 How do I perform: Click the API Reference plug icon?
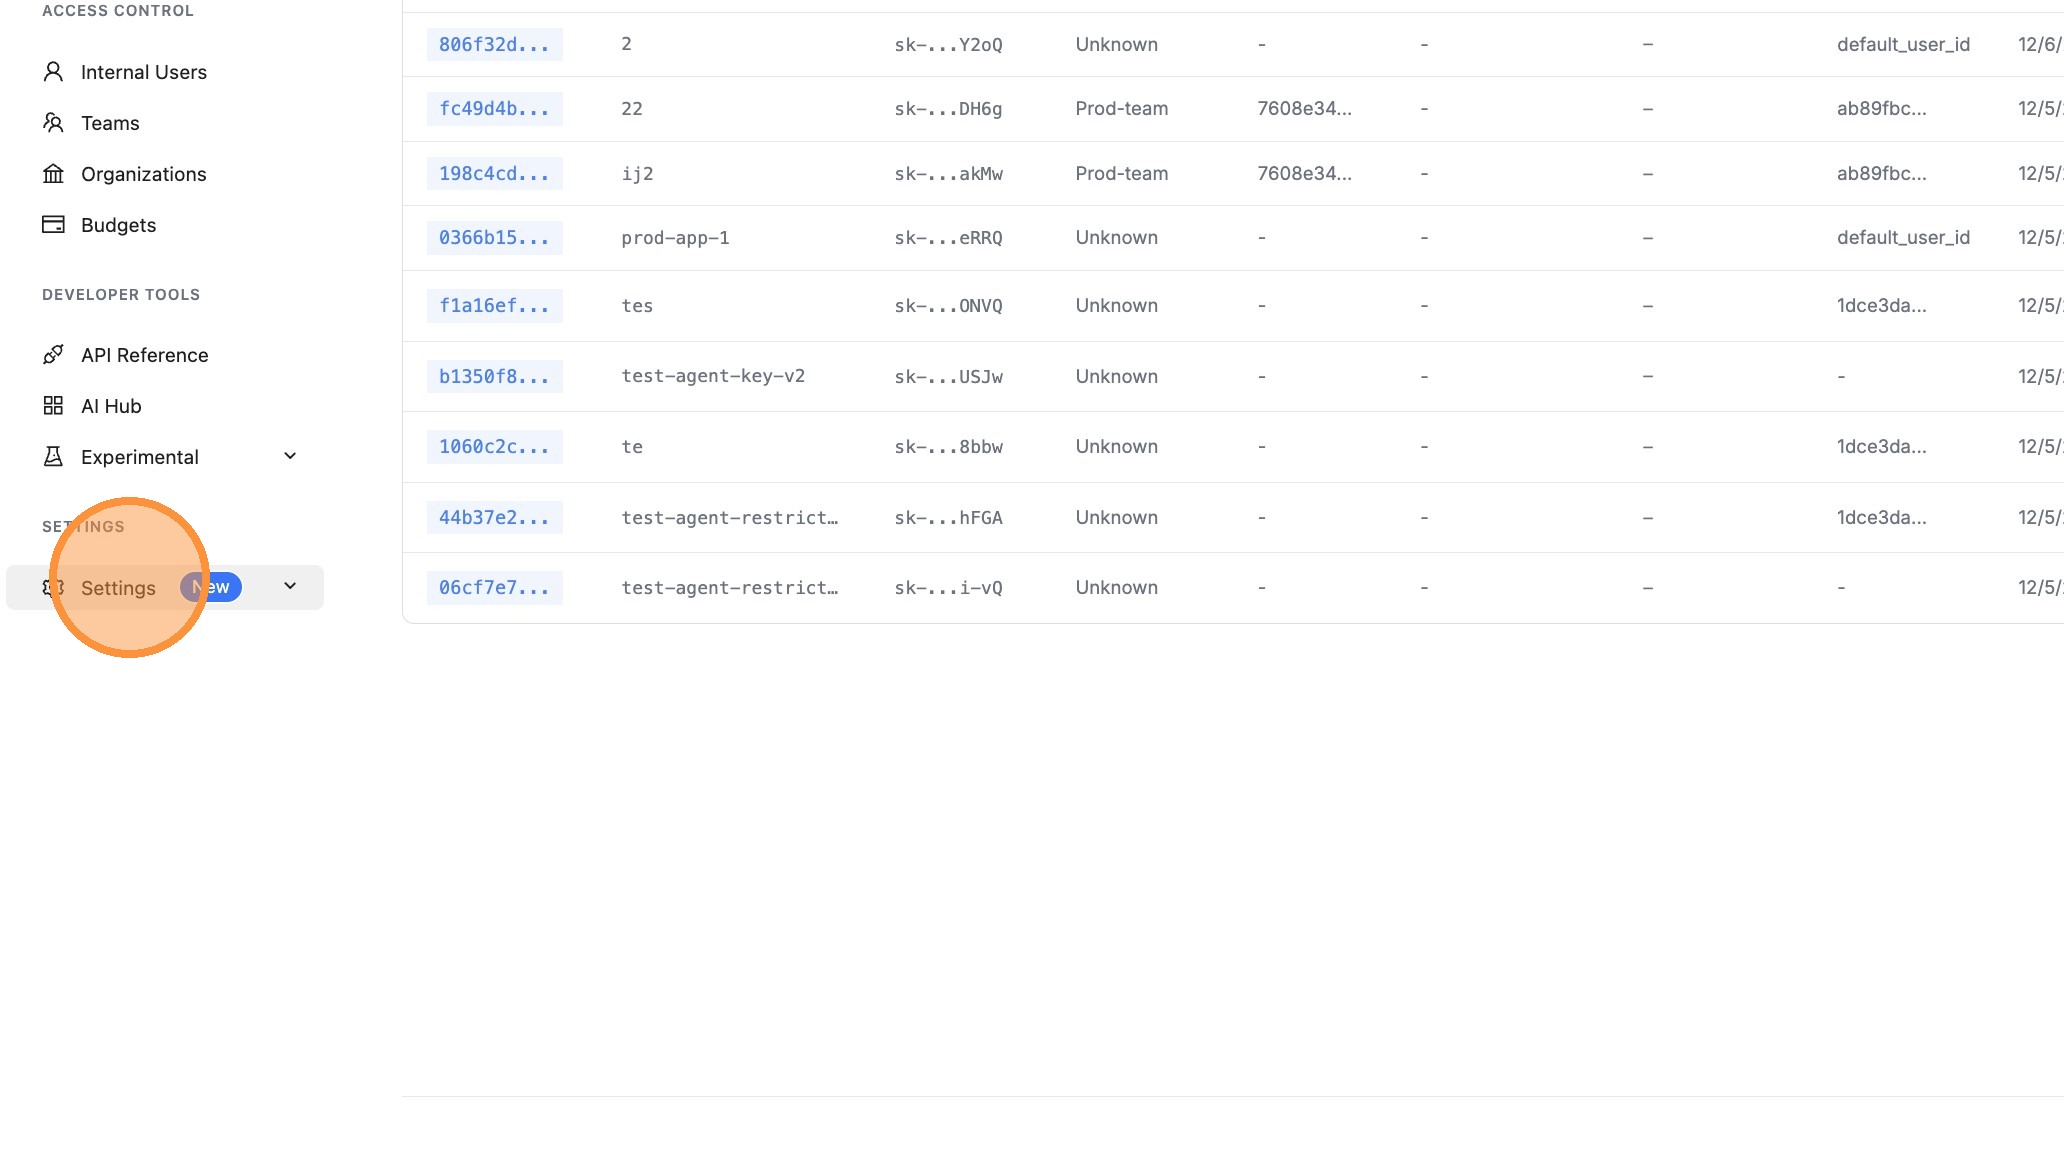click(53, 355)
